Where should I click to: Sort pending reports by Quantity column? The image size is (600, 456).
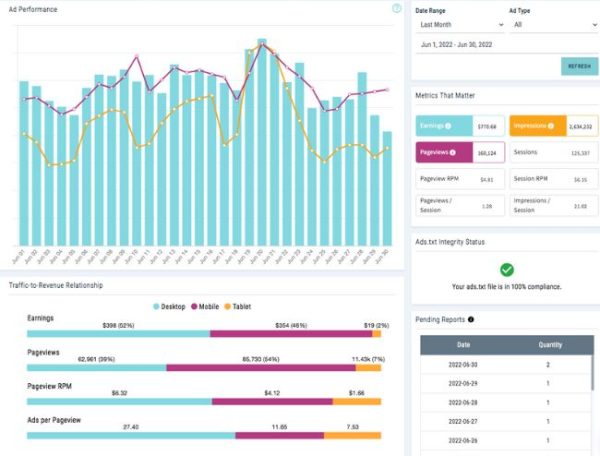[549, 344]
